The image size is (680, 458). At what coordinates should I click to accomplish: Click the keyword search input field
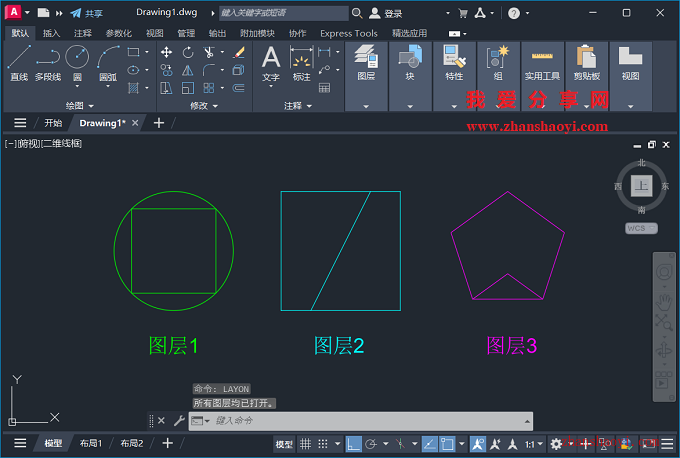(284, 13)
